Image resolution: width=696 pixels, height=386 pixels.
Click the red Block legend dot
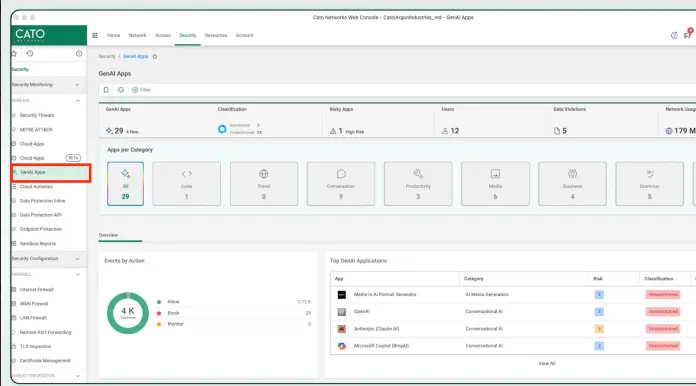159,313
